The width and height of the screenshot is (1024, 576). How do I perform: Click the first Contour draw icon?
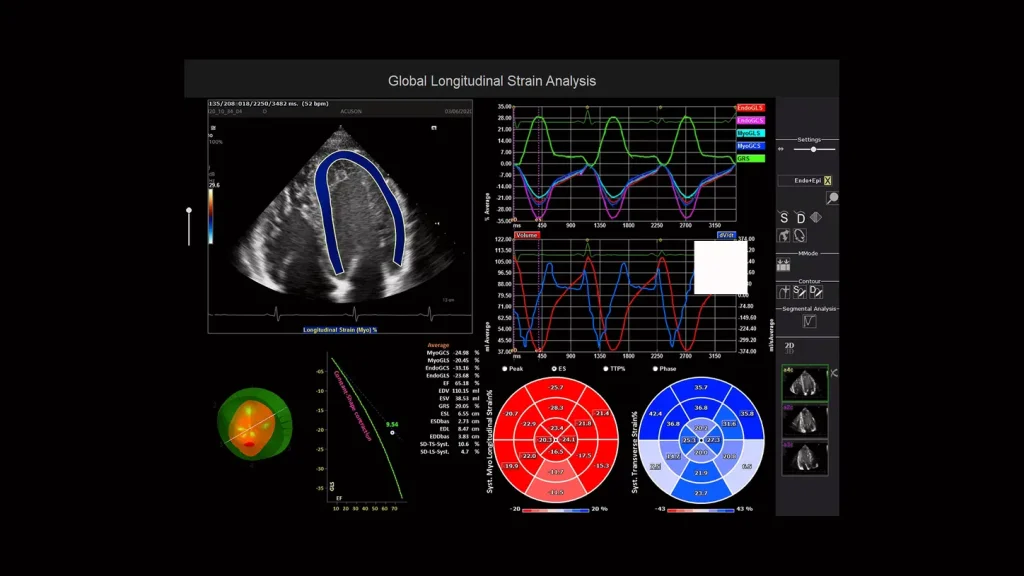tap(784, 292)
